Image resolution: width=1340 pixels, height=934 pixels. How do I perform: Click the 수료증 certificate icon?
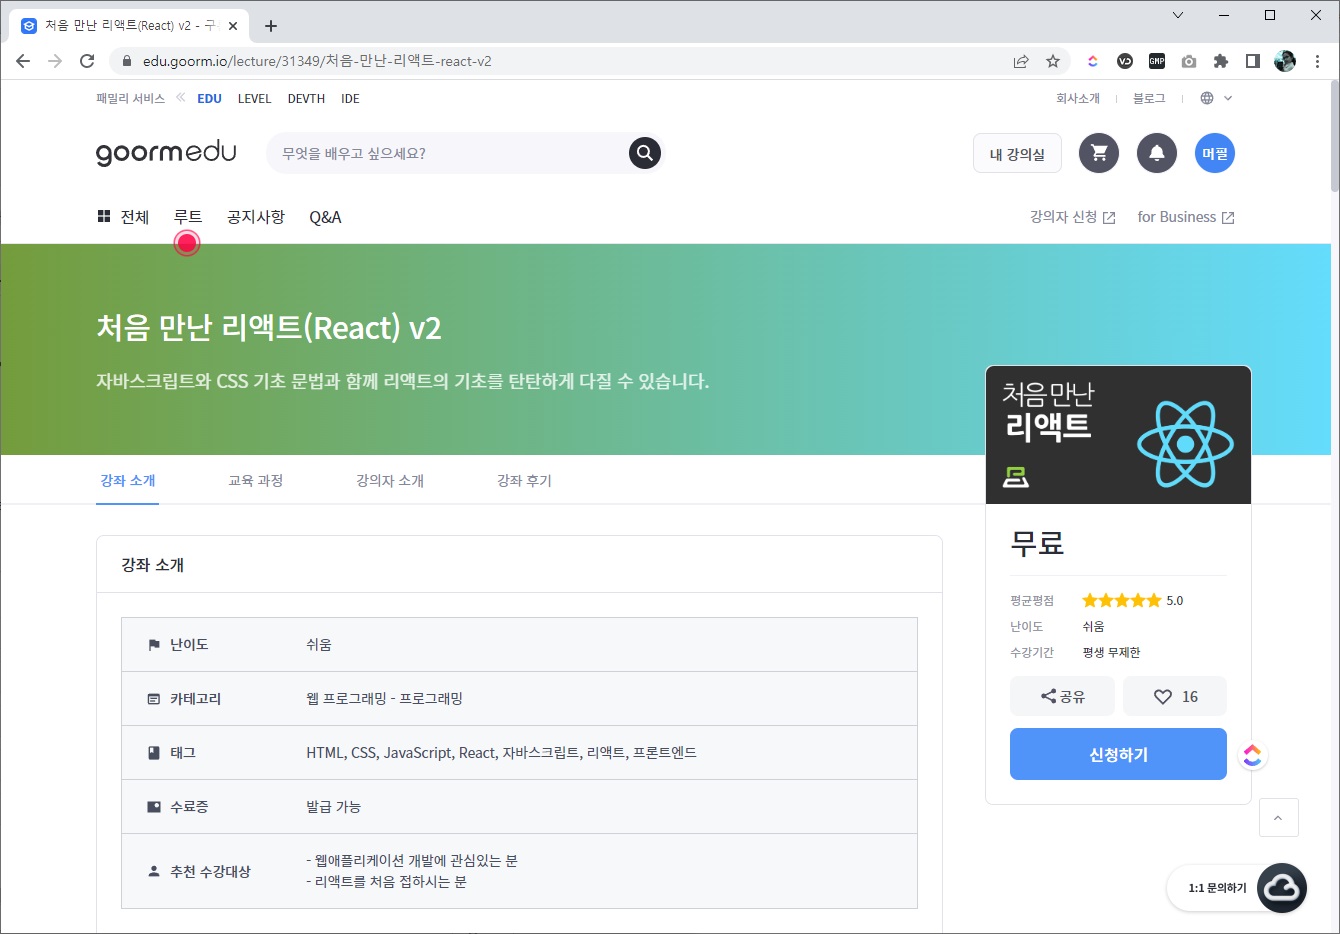click(154, 807)
